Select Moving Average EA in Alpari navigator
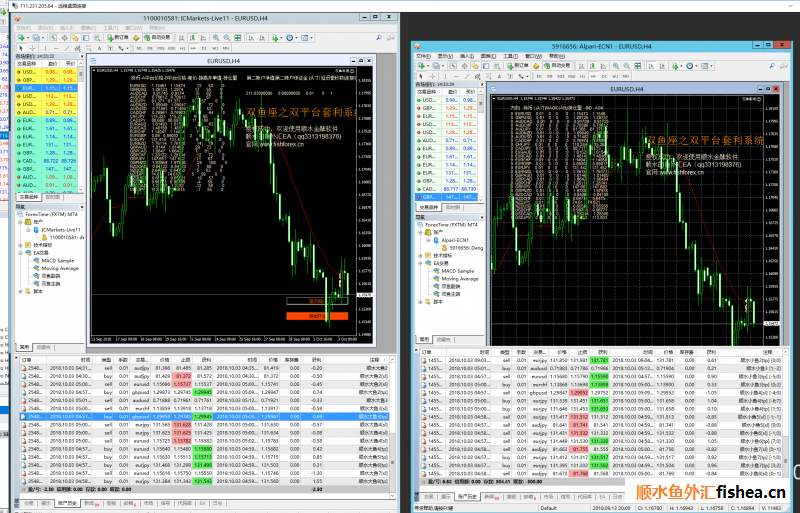 point(458,279)
